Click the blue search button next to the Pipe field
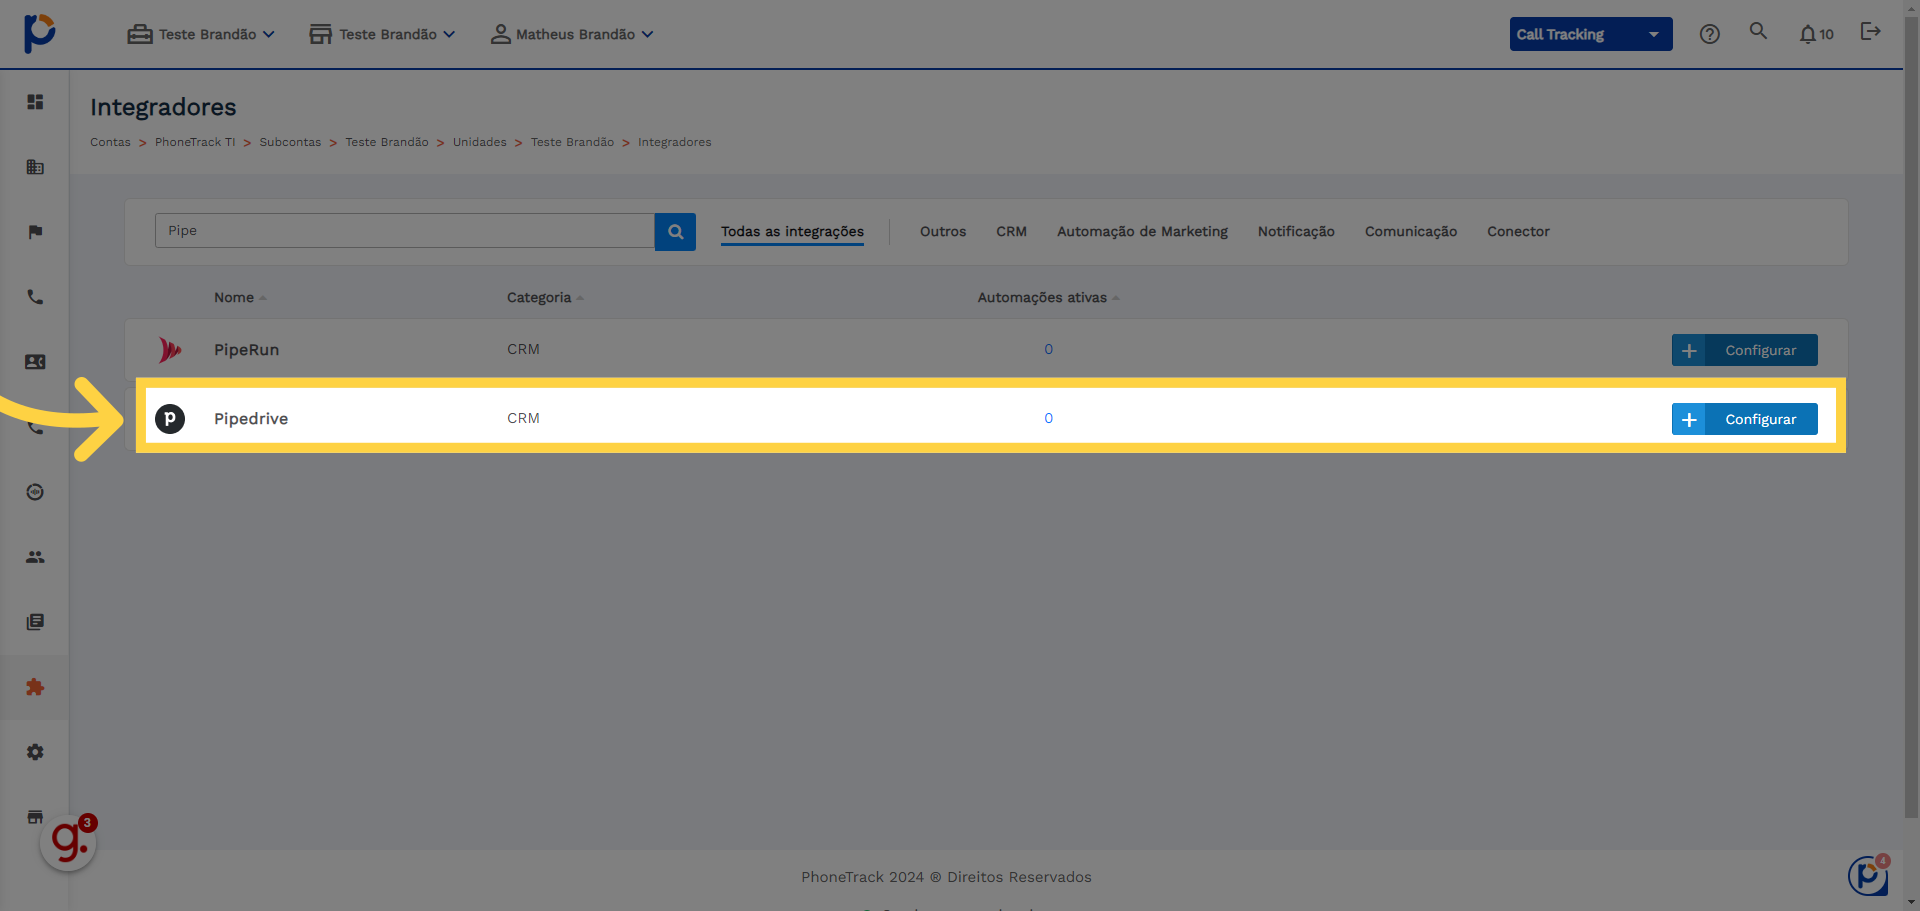The height and width of the screenshot is (911, 1920). (675, 231)
